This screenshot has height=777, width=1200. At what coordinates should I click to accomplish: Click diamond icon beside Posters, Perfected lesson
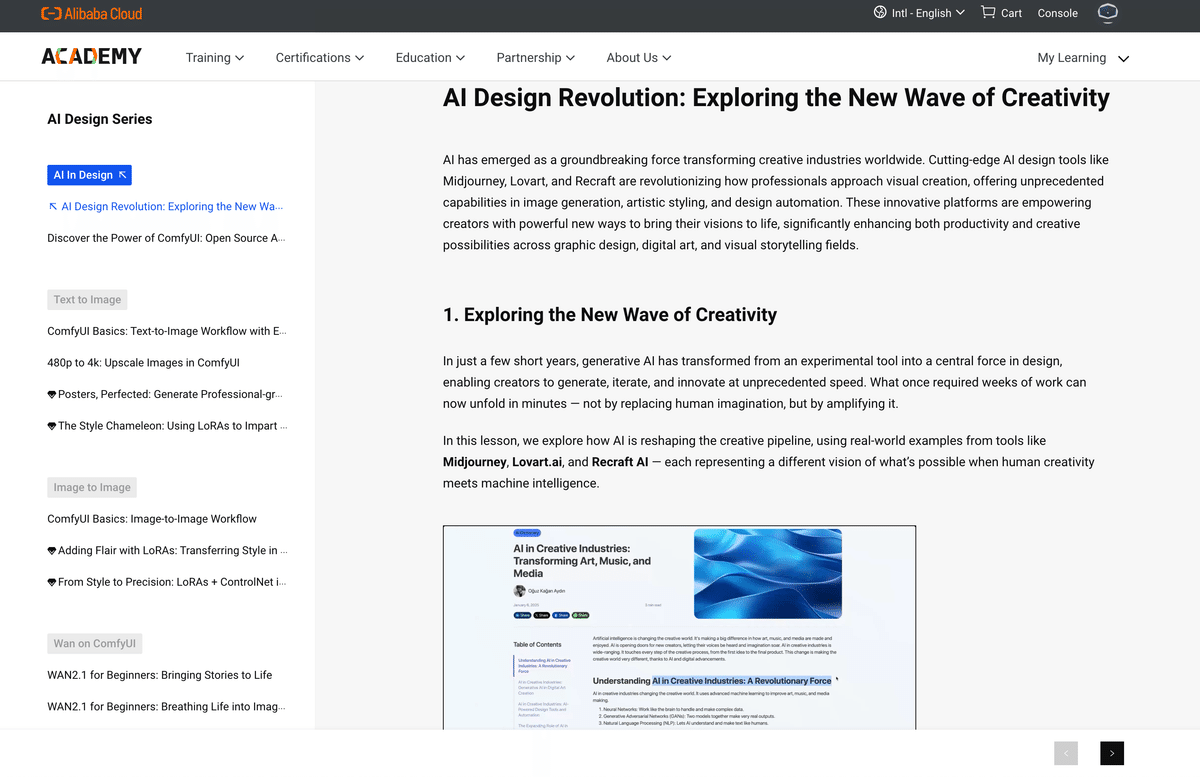pyautogui.click(x=52, y=395)
